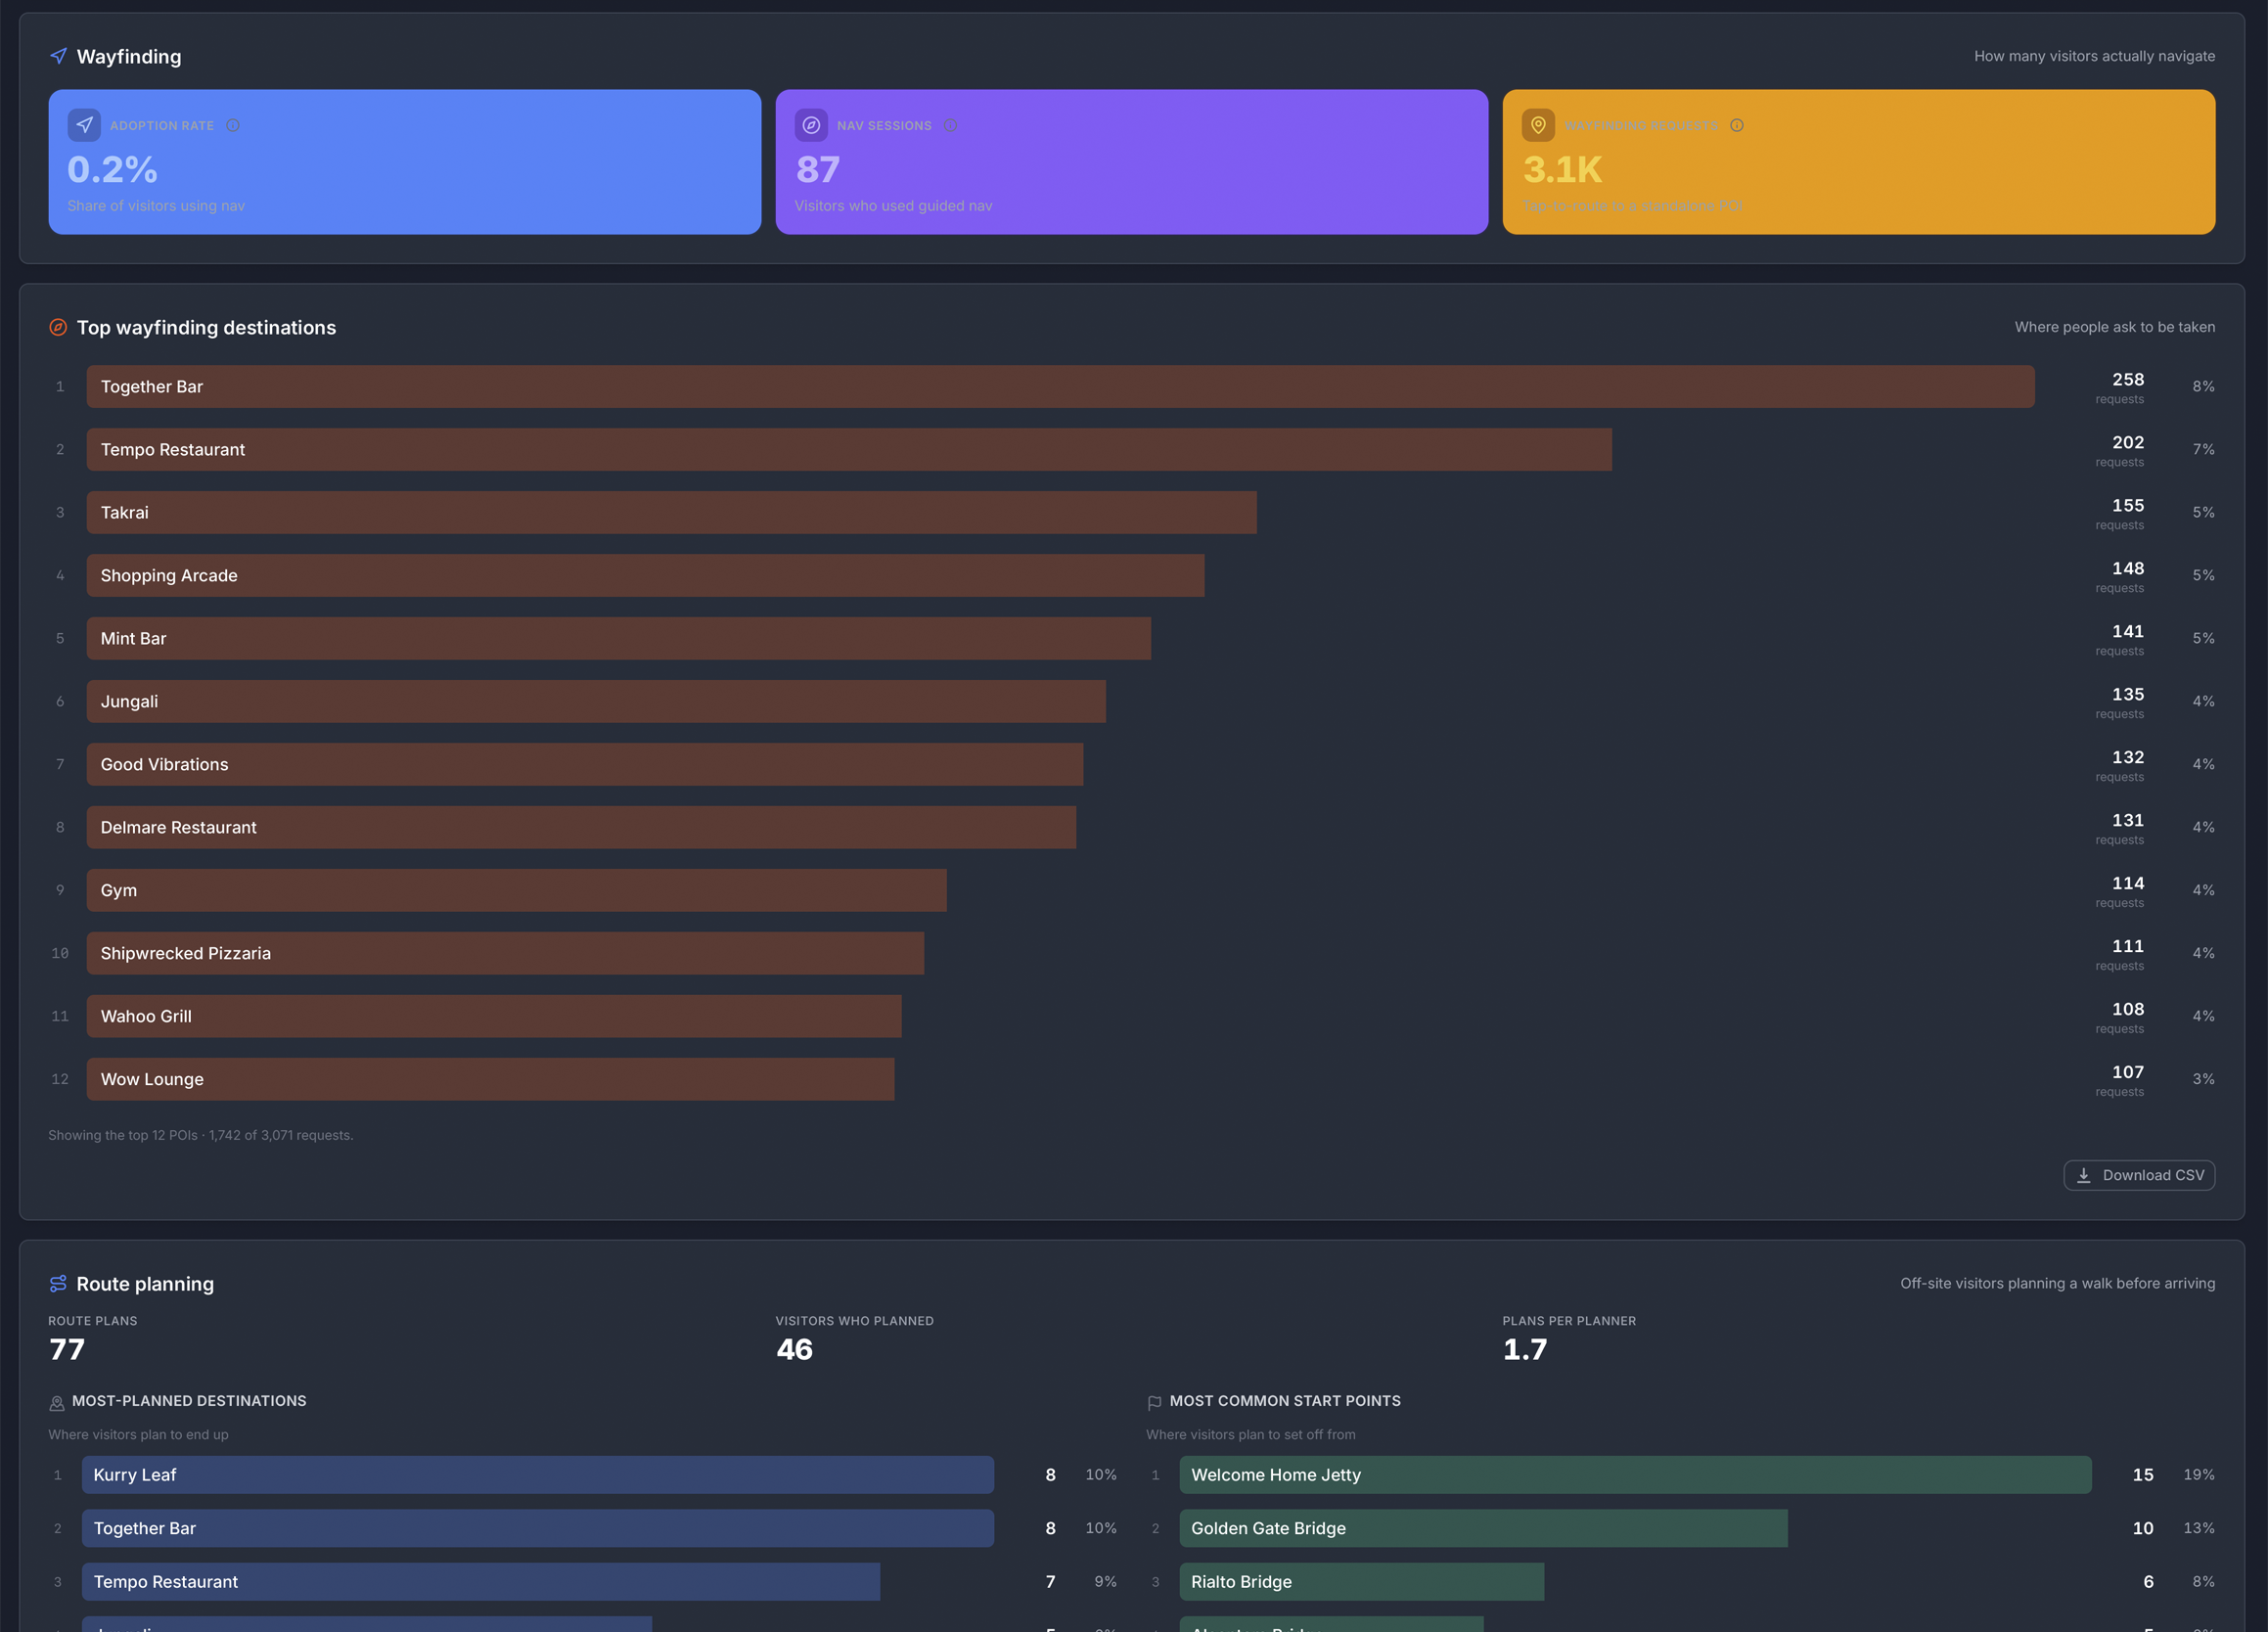Open the Wayfinding Requests info icon

tap(1737, 125)
